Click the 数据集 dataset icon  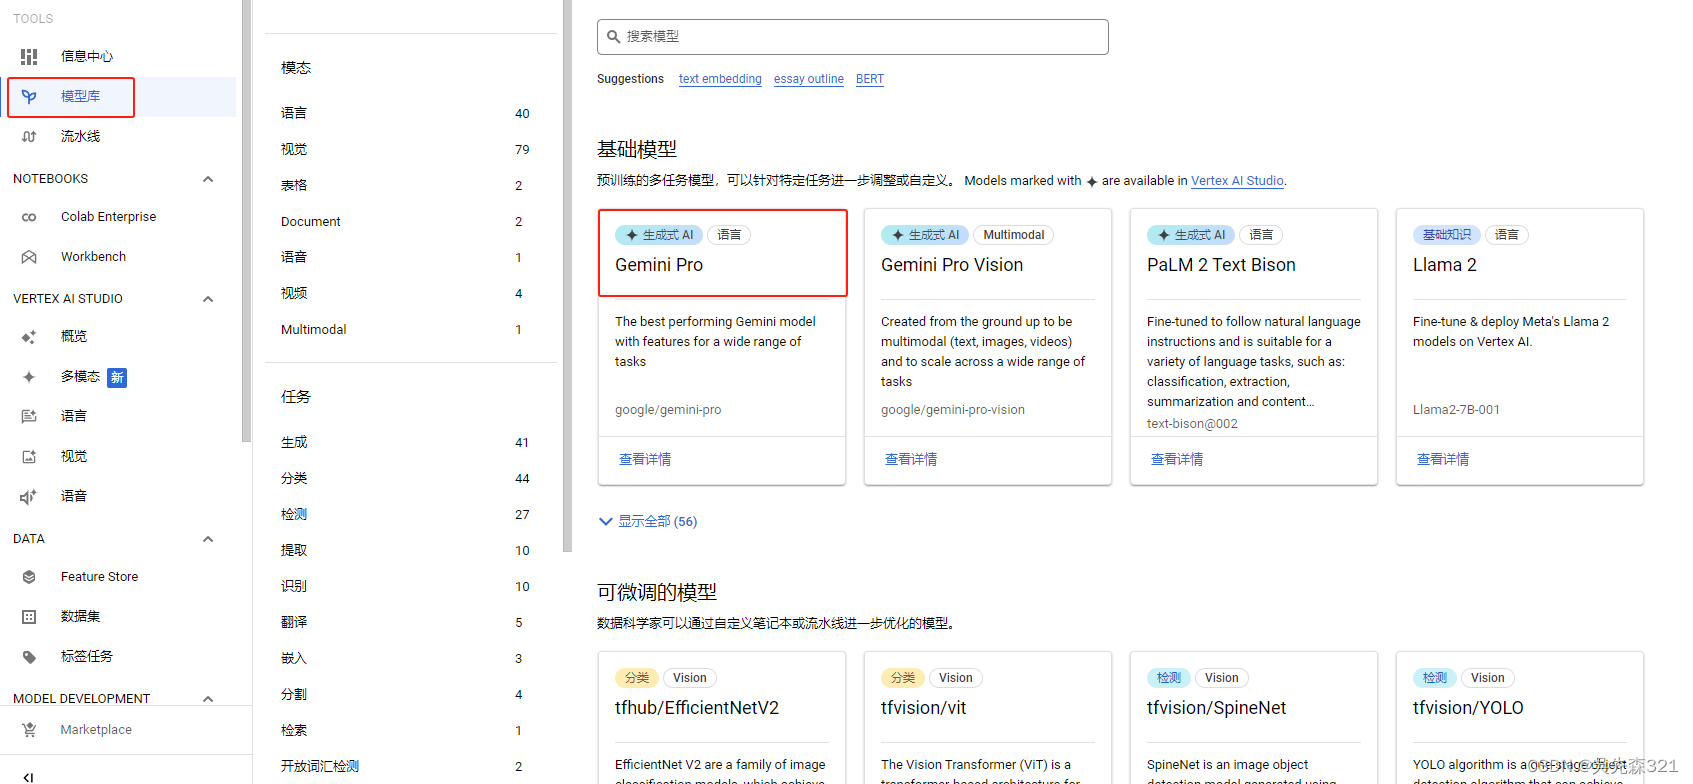tap(29, 617)
